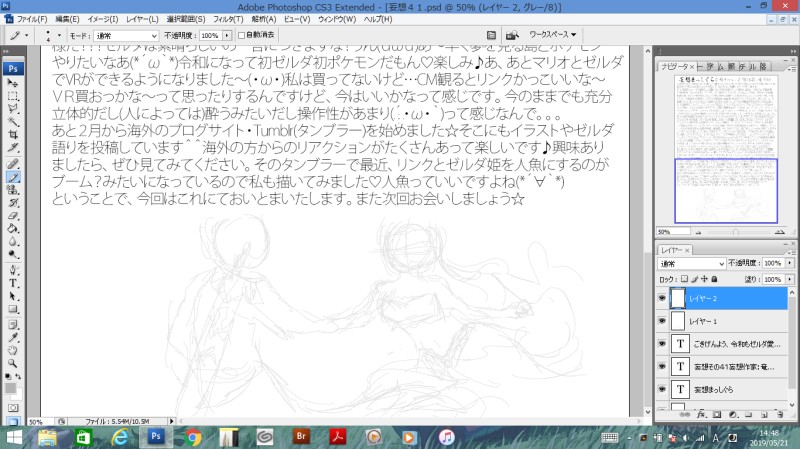The width and height of the screenshot is (800, 449).
Task: Hide layer レイヤー 2
Action: pyautogui.click(x=662, y=298)
